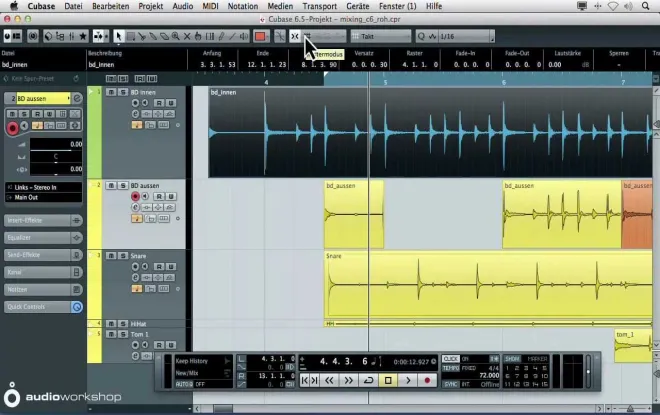Click the Activate Project button in toolbar
660x415 pixels.
click(7, 37)
